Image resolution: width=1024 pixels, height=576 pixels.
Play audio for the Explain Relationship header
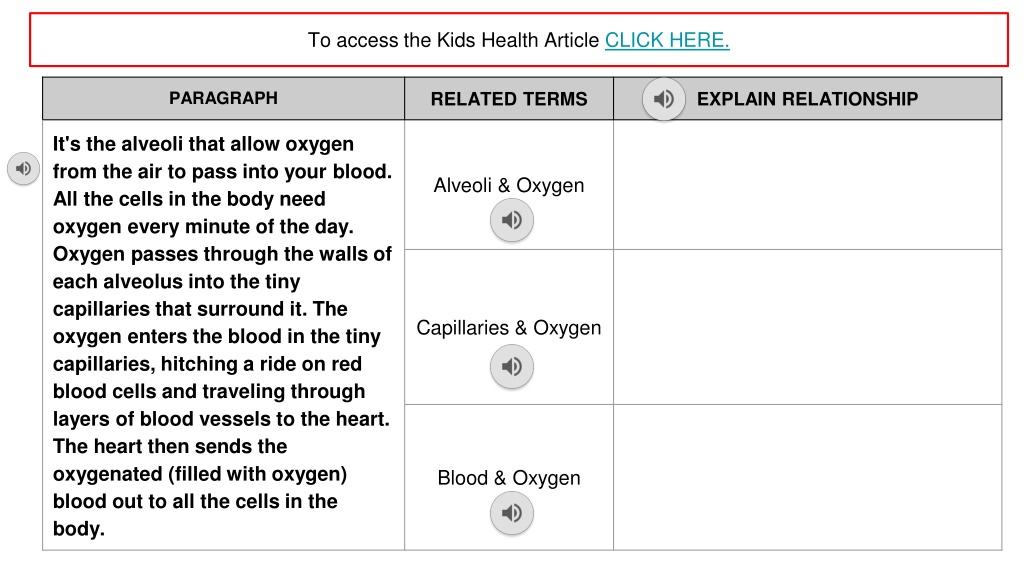coord(664,99)
